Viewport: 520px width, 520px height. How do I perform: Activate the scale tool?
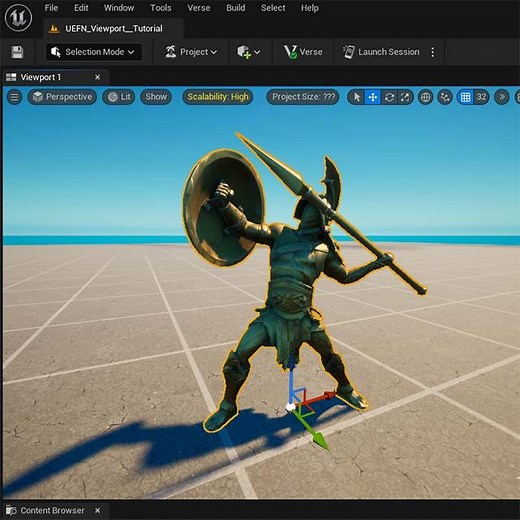[405, 97]
